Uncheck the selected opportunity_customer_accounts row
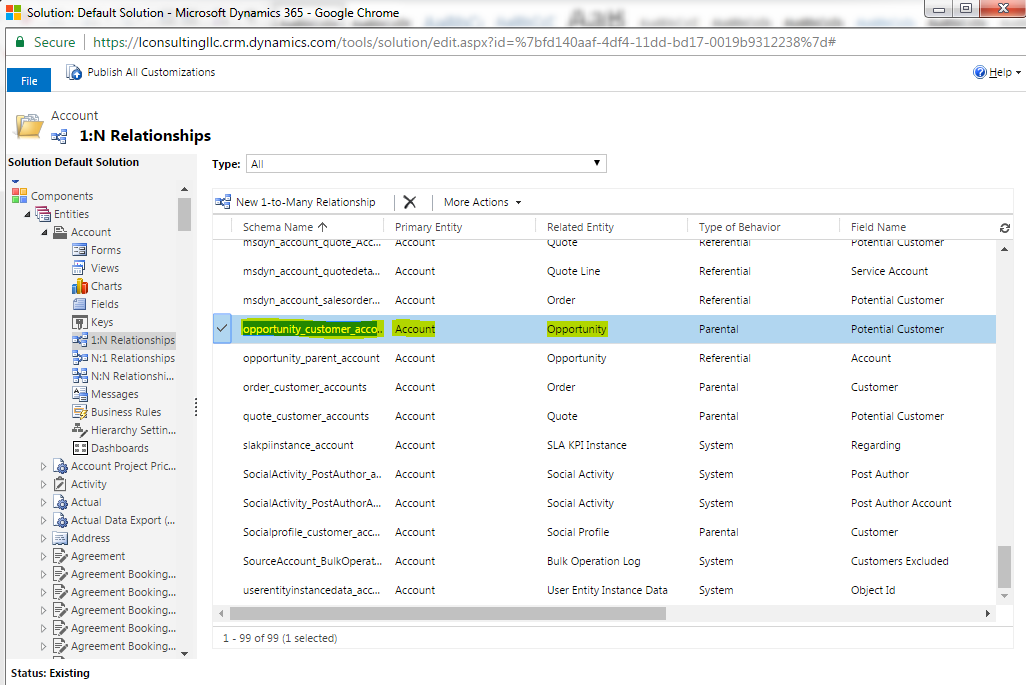 (x=222, y=328)
